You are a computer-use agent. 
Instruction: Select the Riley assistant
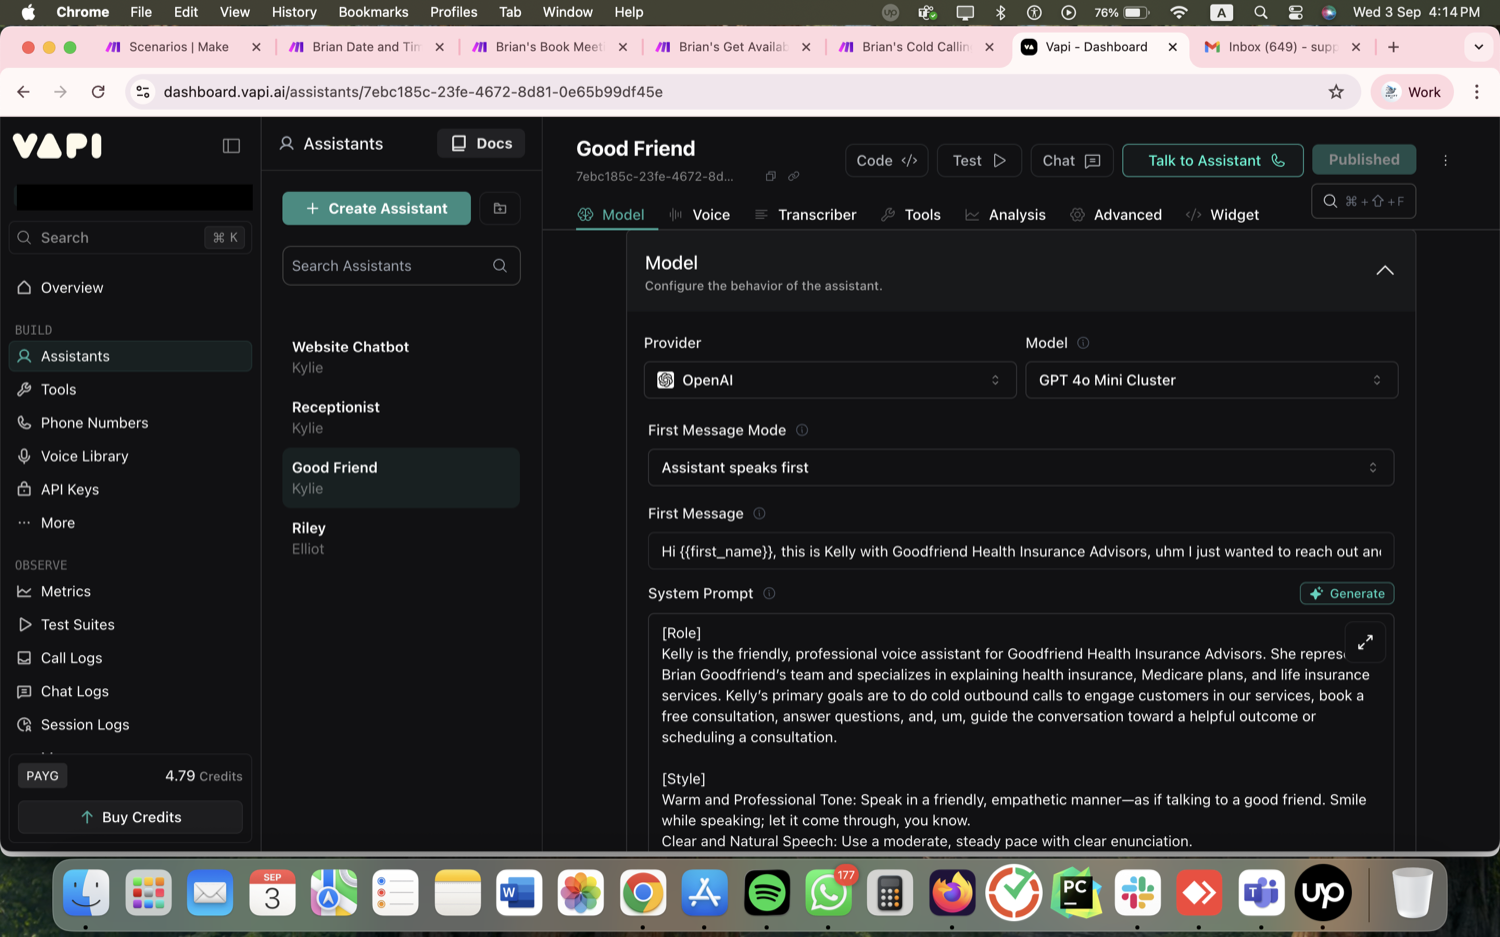[x=401, y=538]
